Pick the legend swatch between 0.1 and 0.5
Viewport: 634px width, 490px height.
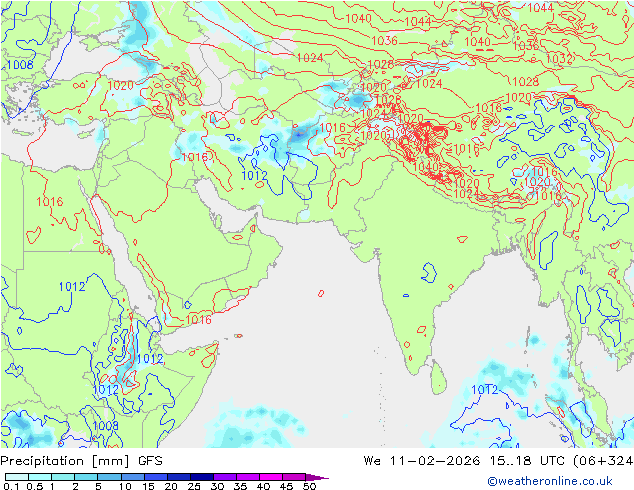point(17,477)
